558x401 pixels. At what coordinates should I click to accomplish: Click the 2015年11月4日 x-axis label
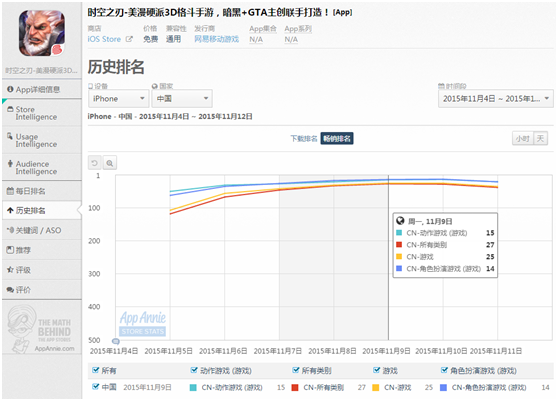click(x=114, y=351)
